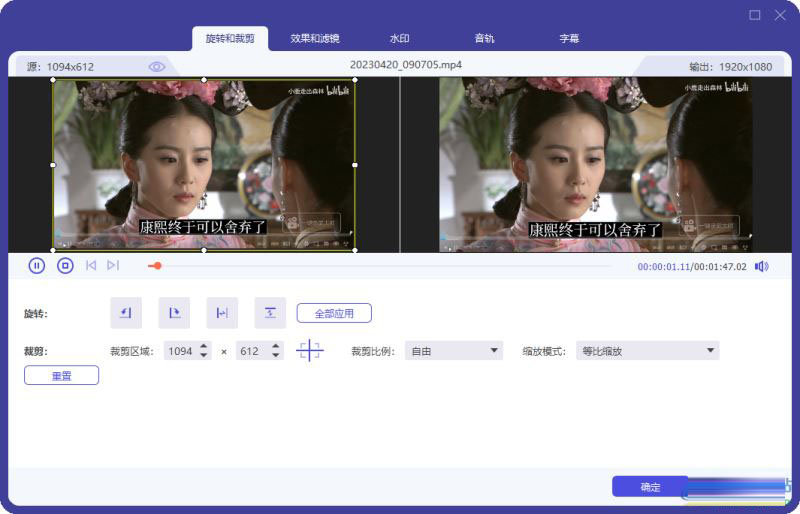Open the 缩放模式 dropdown
Screen dimensions: 800x514
point(647,351)
